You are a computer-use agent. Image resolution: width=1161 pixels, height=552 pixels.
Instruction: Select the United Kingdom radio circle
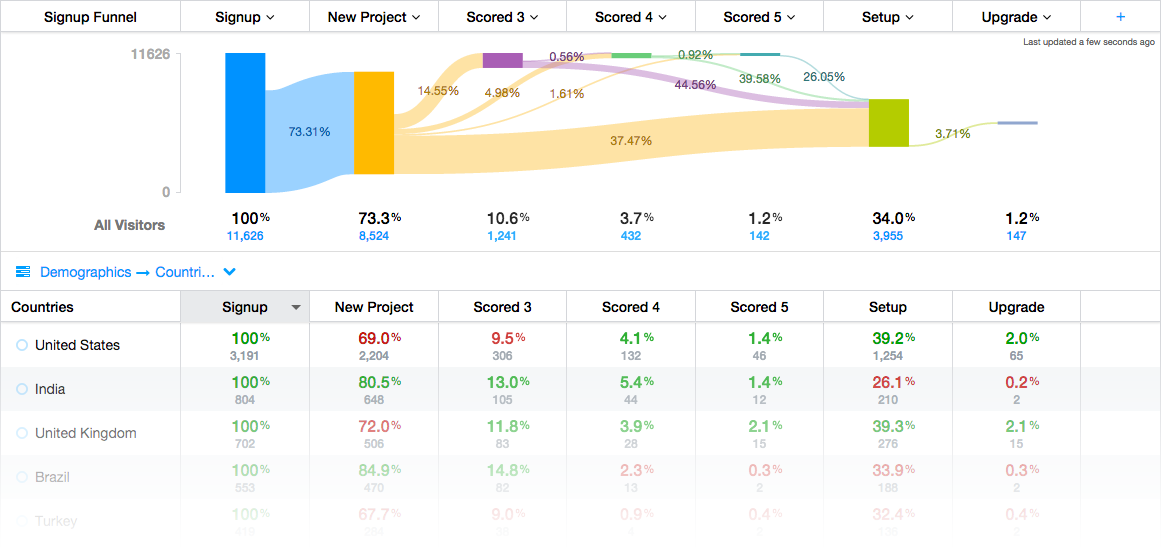point(22,433)
